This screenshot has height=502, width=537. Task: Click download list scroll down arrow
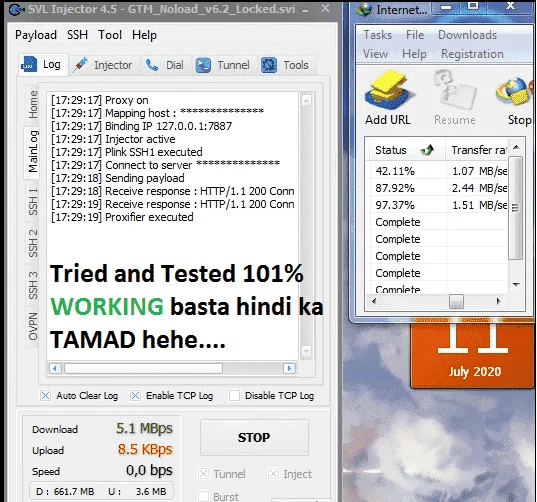[x=516, y=284]
